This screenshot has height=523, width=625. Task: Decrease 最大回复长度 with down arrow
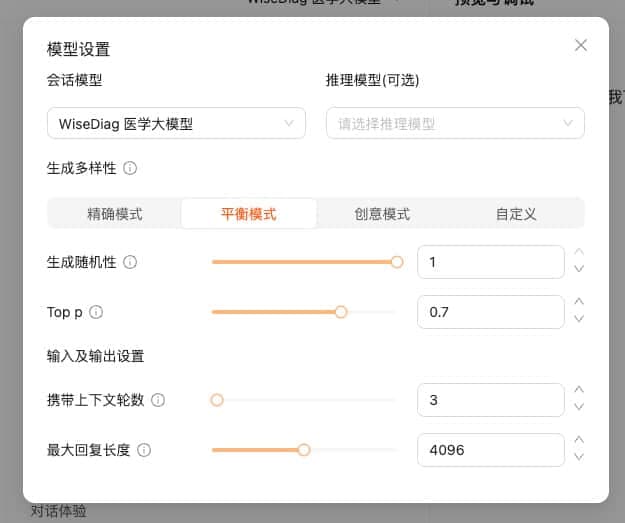579,457
